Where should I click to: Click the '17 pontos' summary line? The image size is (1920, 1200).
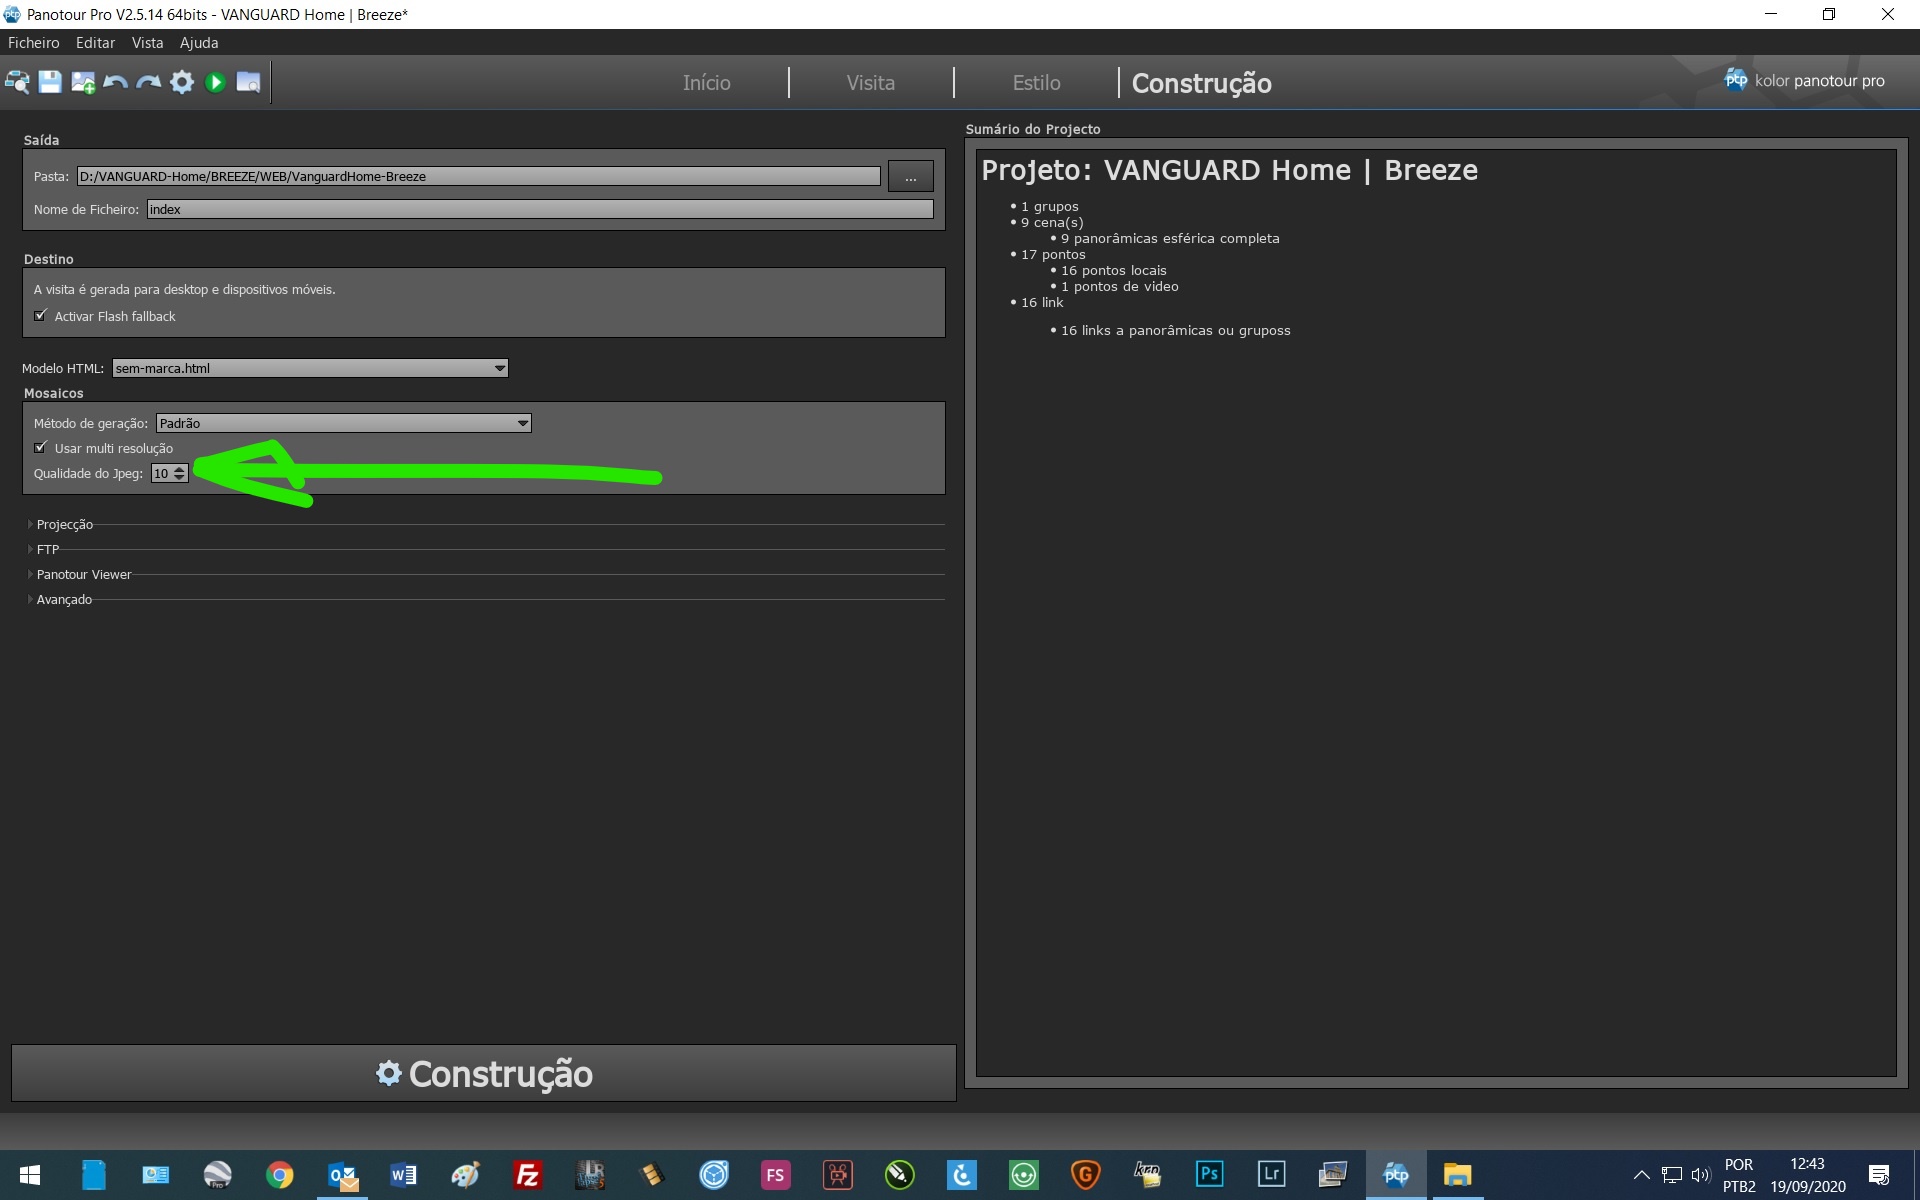(1052, 254)
